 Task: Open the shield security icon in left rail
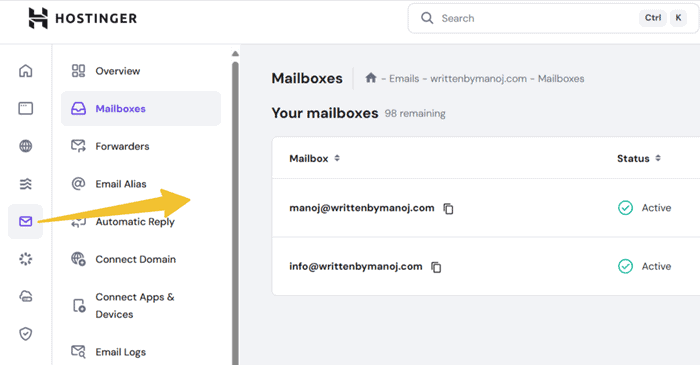[x=25, y=334]
